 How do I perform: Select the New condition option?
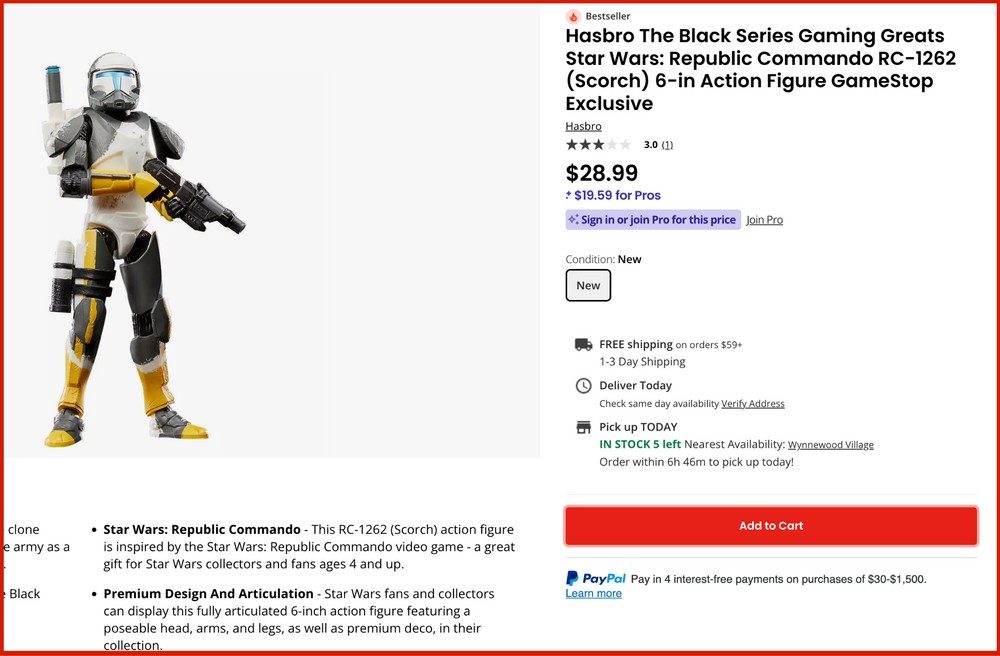pyautogui.click(x=588, y=285)
